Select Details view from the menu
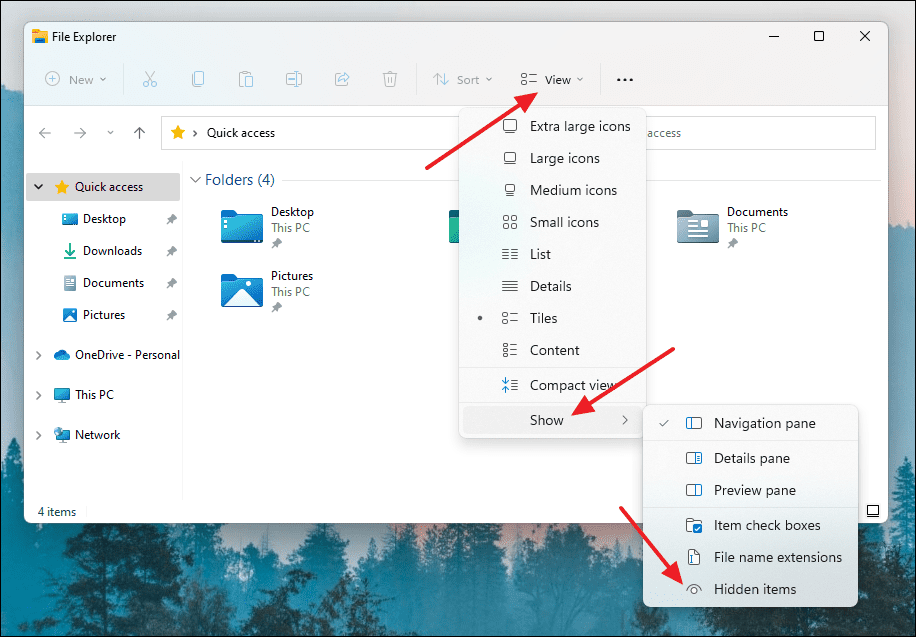This screenshot has width=916, height=637. 550,285
